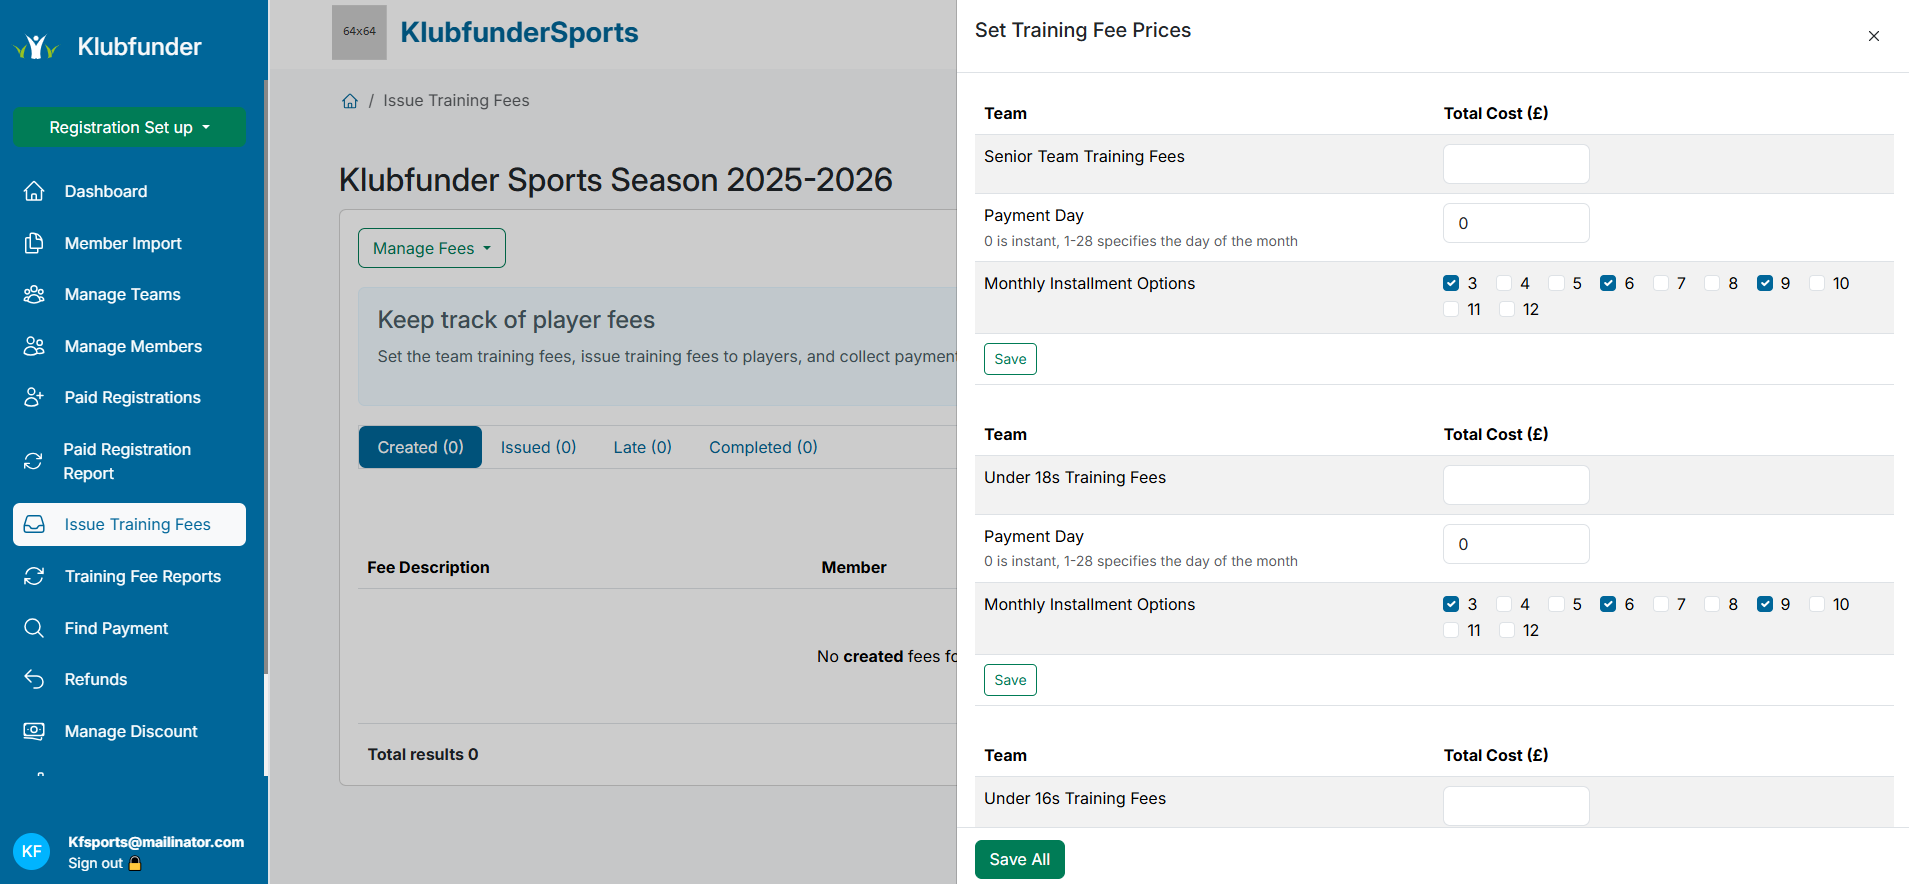Click the Manage Discount icon
The height and width of the screenshot is (884, 1909).
pyautogui.click(x=34, y=731)
